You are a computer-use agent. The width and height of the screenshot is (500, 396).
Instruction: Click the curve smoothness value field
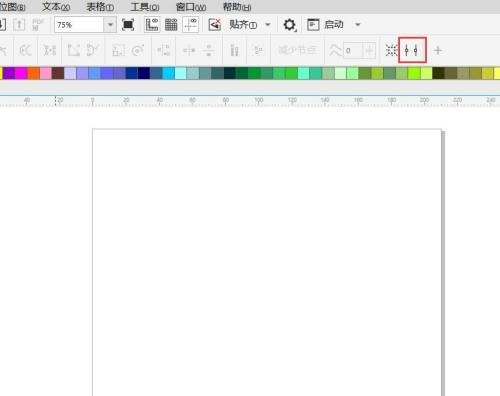click(353, 51)
